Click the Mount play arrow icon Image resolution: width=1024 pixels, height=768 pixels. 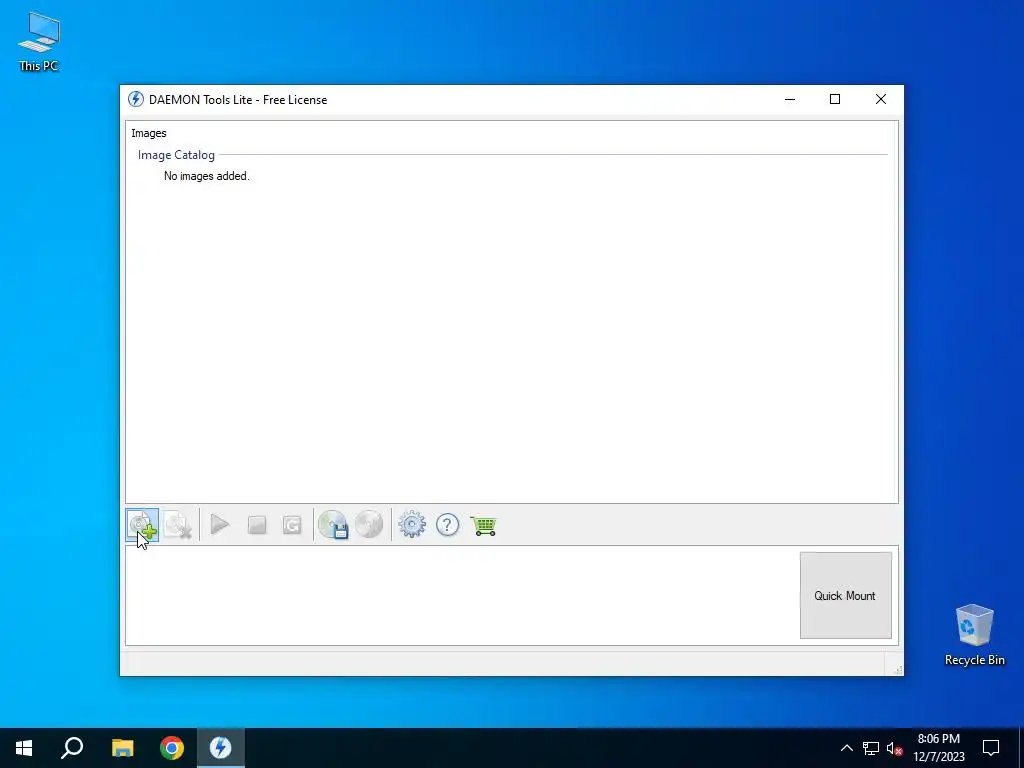pyautogui.click(x=220, y=524)
